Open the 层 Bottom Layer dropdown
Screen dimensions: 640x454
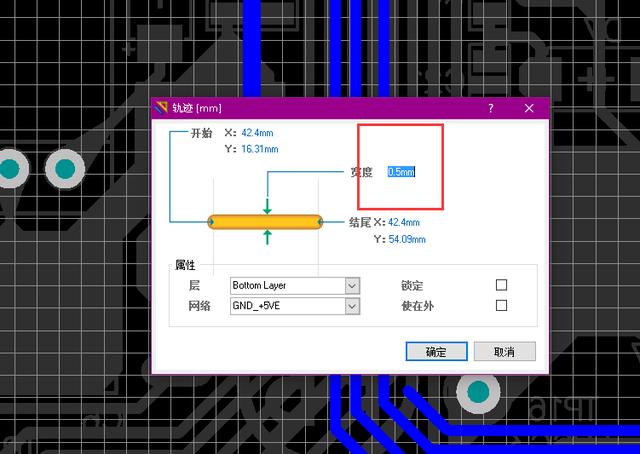[352, 285]
